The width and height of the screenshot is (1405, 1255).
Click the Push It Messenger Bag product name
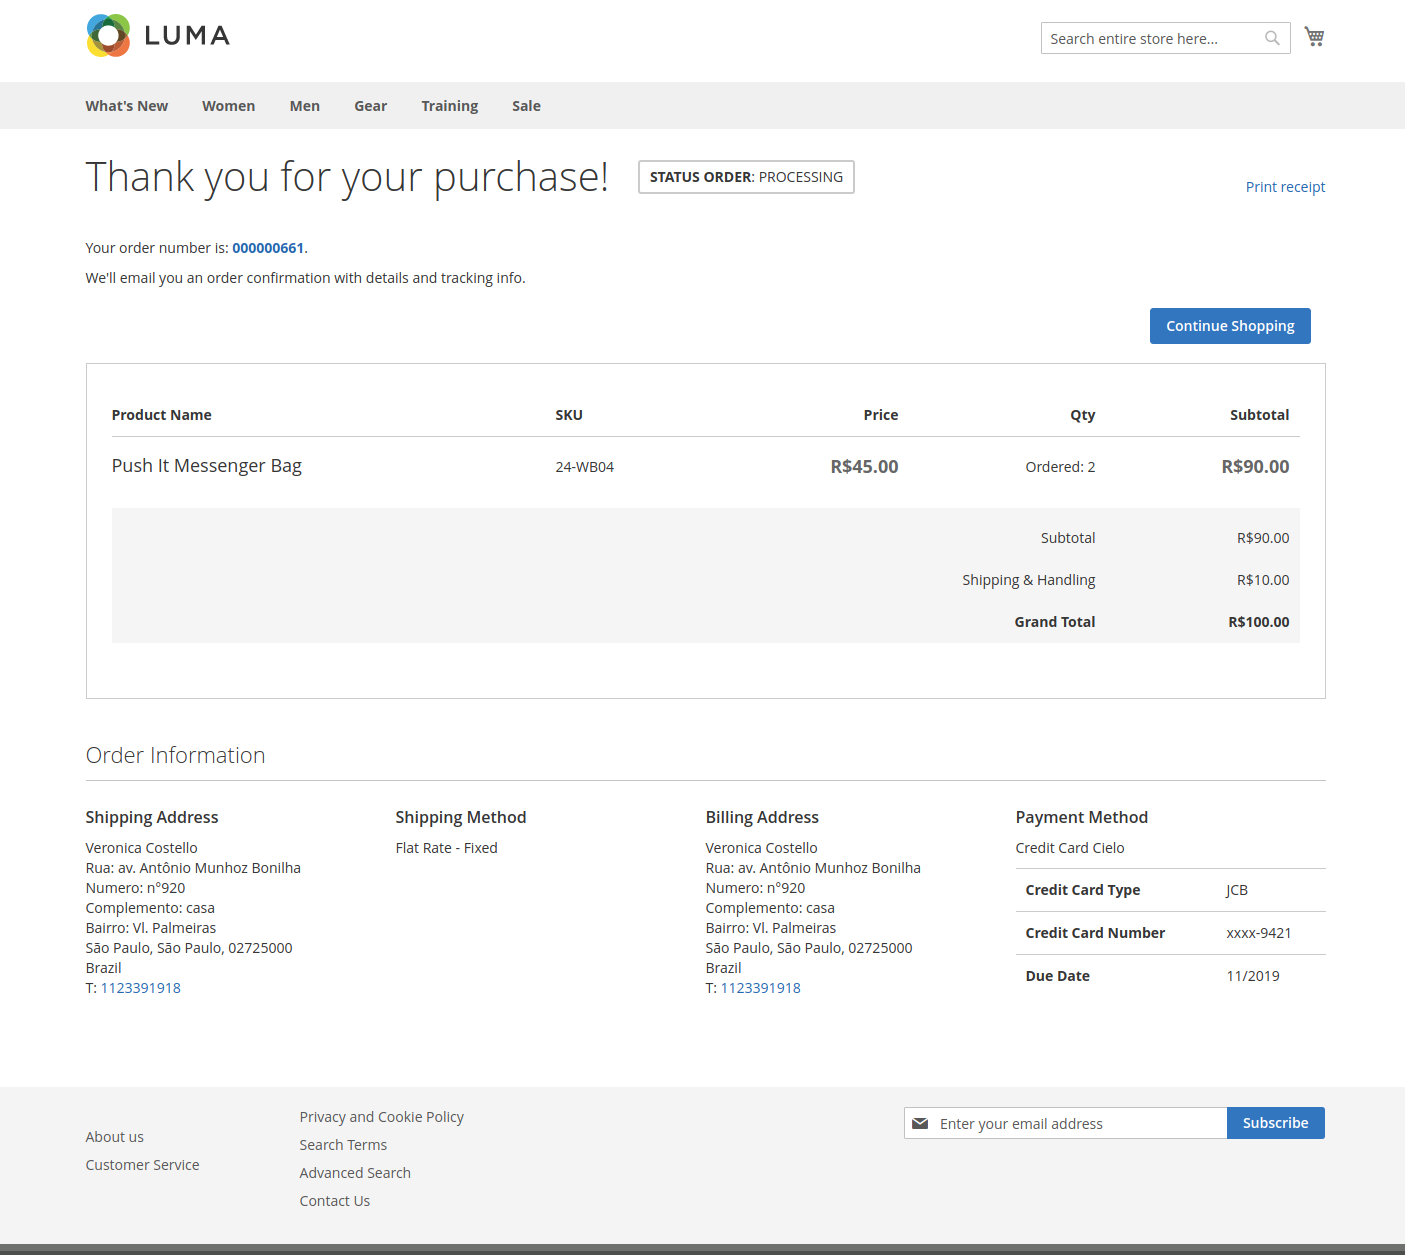(x=207, y=466)
